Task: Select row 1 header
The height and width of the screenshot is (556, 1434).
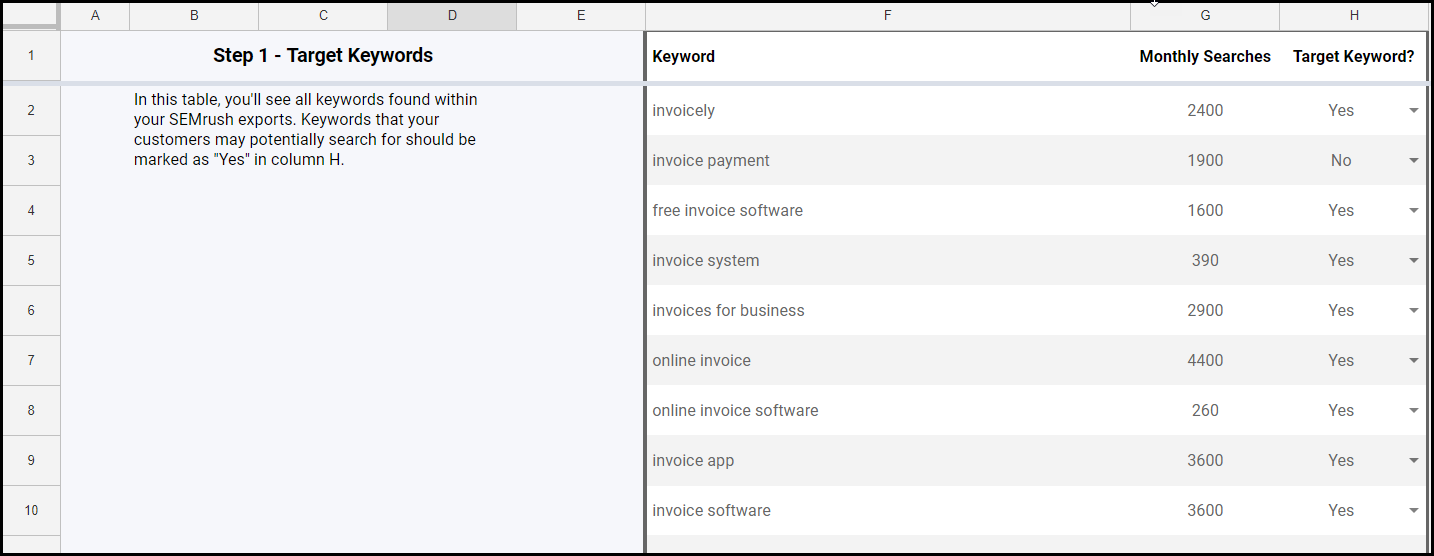Action: pyautogui.click(x=31, y=56)
